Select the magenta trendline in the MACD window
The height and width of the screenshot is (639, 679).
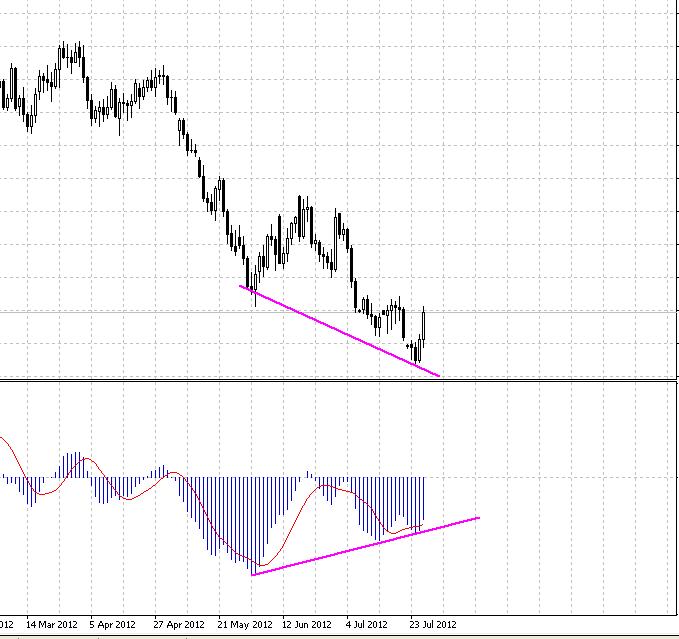pos(365,546)
